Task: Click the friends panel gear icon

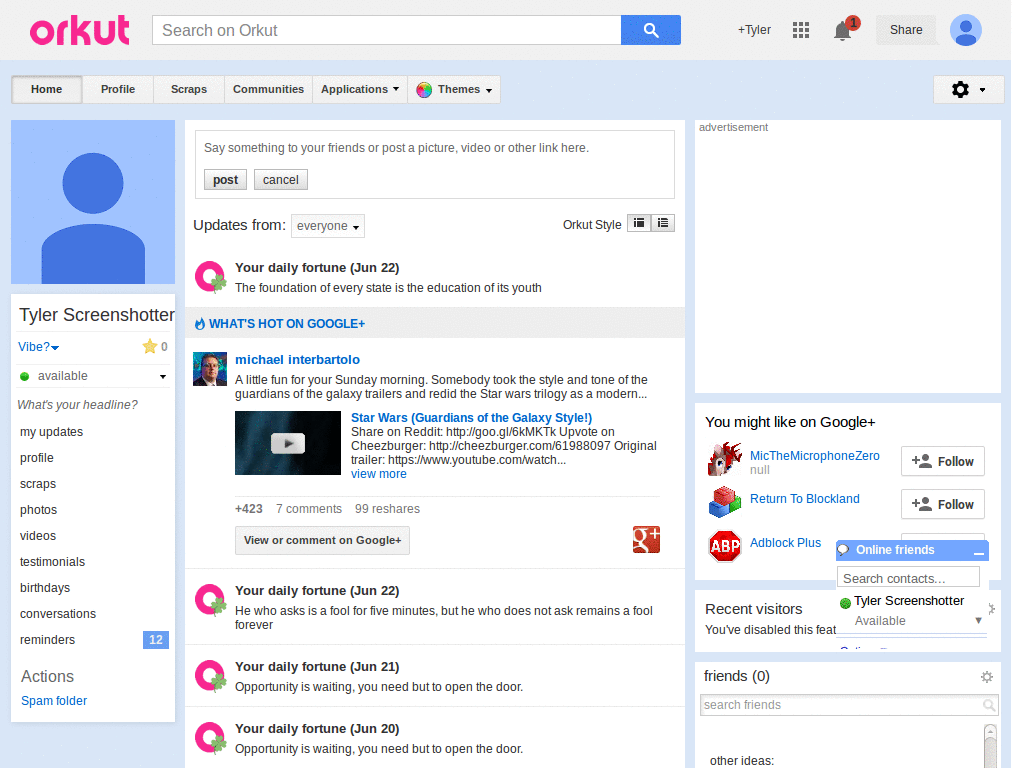Action: click(987, 677)
